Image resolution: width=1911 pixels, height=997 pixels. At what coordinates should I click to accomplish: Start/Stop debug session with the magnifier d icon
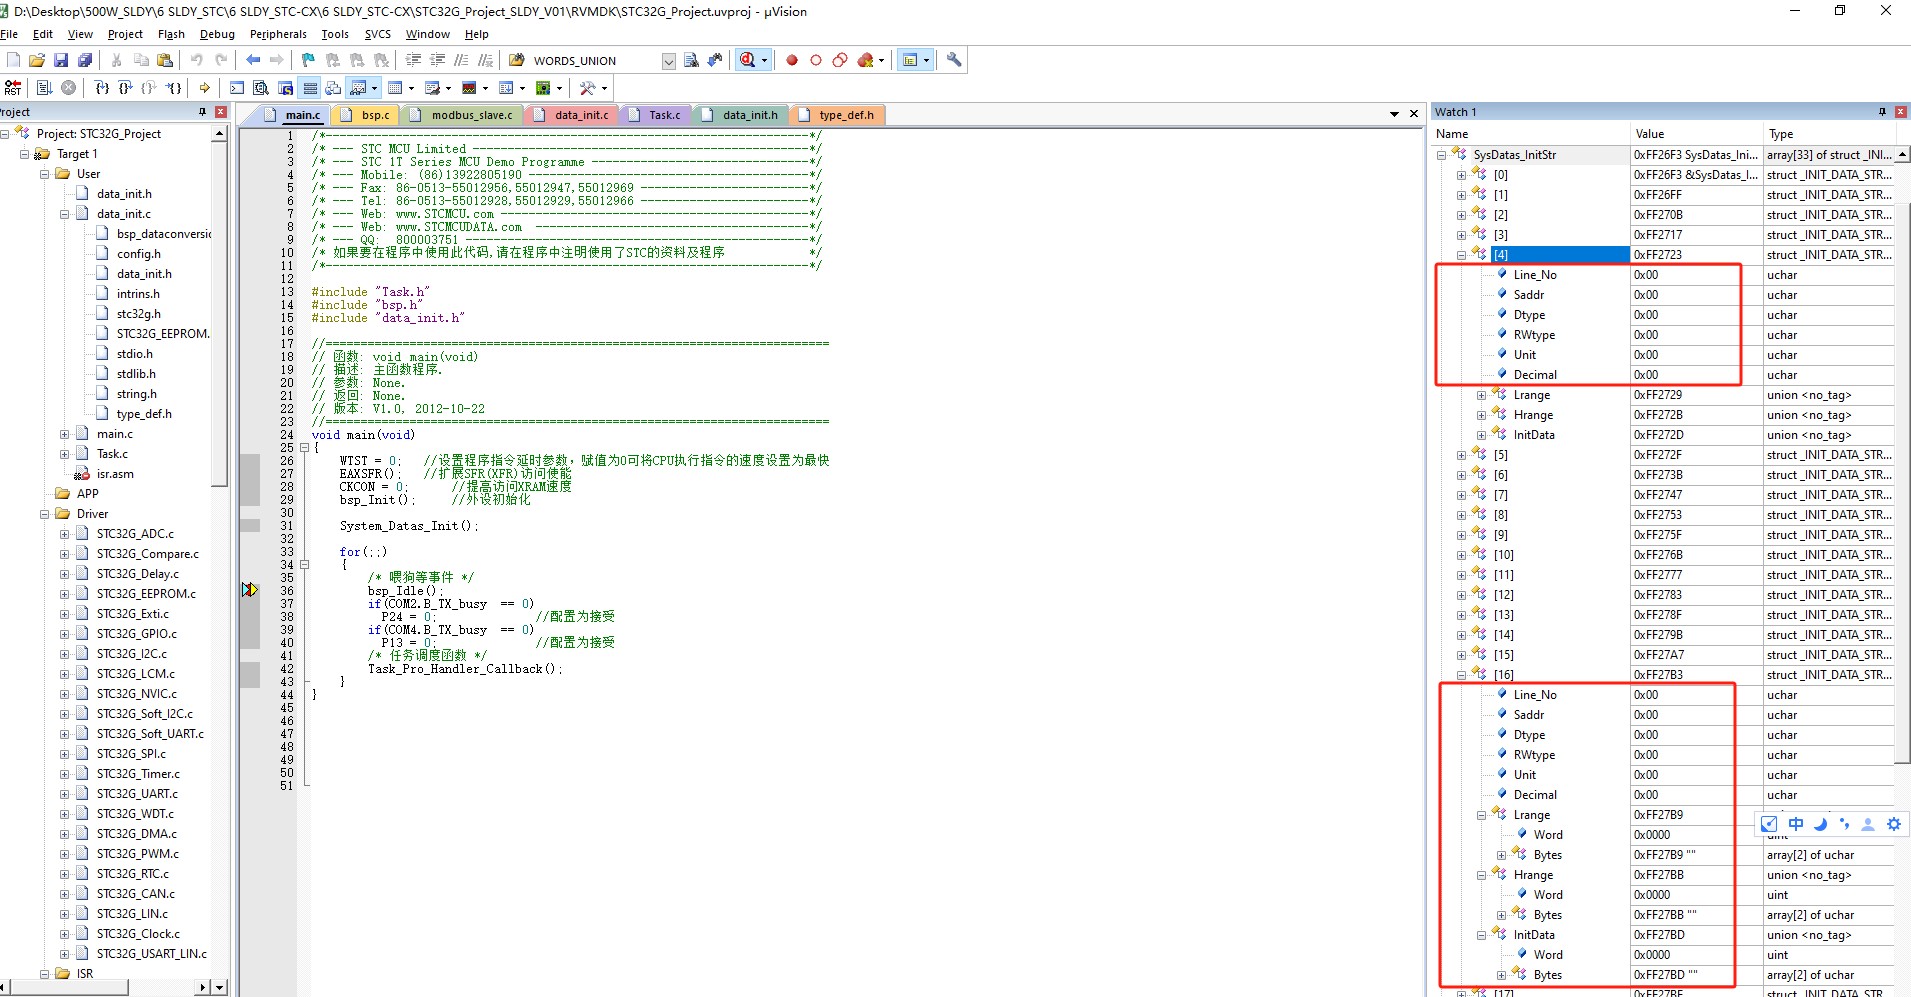[x=747, y=60]
